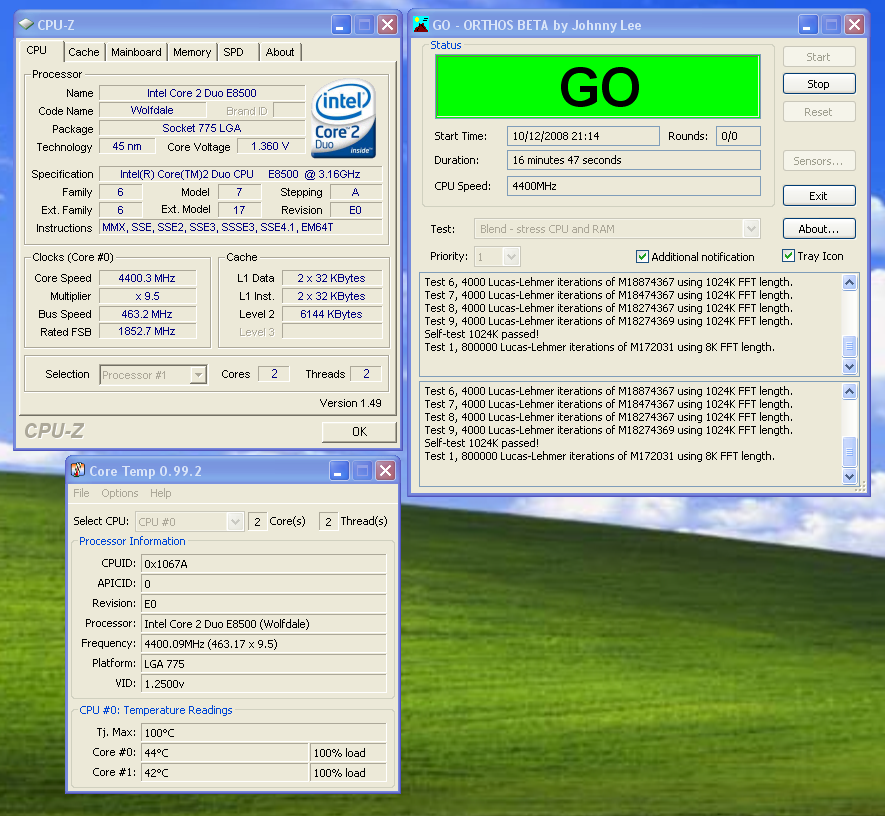Click the Rated FSB 1852.7 MHz value
885x816 pixels.
[148, 331]
